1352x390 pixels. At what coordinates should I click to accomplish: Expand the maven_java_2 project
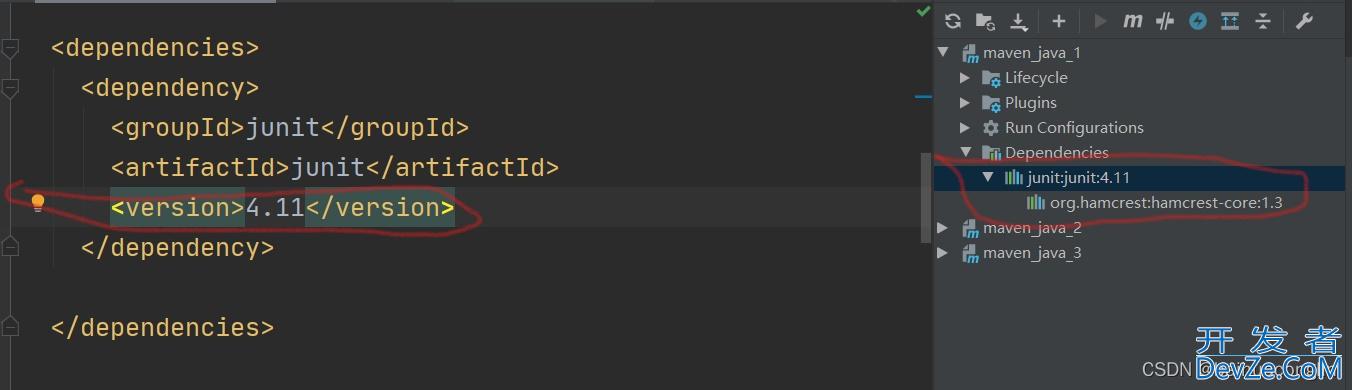click(x=943, y=228)
